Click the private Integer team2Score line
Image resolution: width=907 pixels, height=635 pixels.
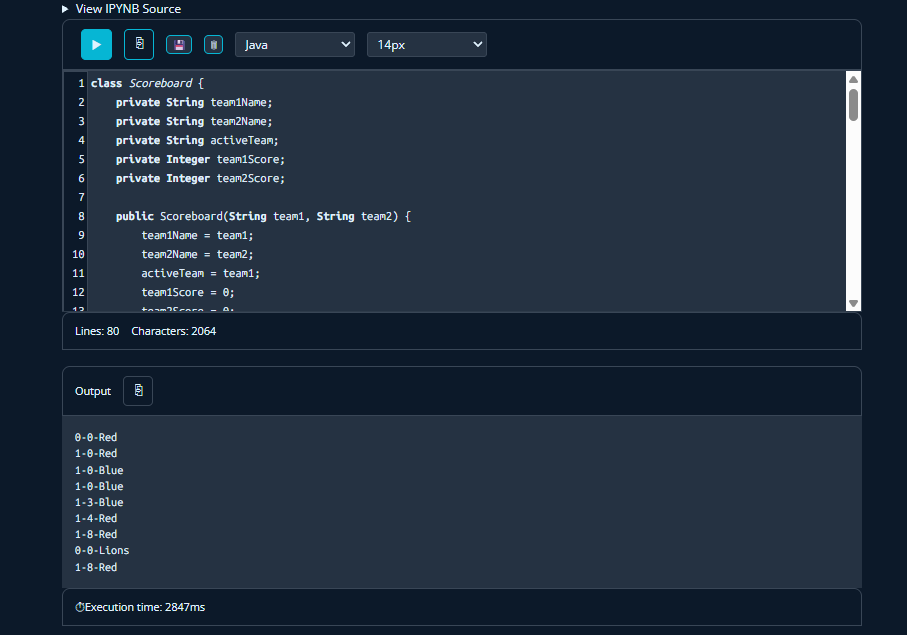(200, 178)
